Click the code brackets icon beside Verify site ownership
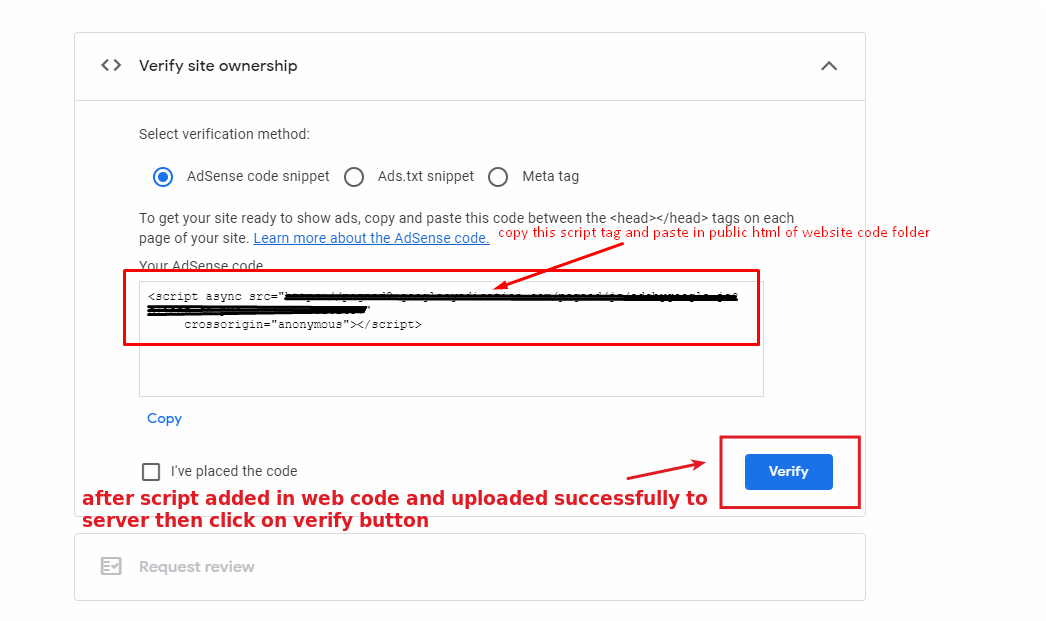 coord(110,65)
